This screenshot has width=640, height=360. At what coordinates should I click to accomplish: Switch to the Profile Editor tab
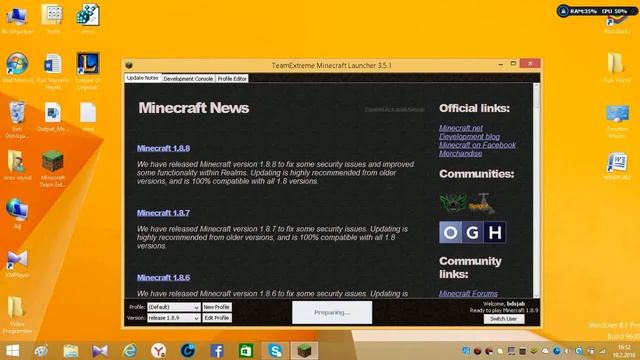point(232,79)
